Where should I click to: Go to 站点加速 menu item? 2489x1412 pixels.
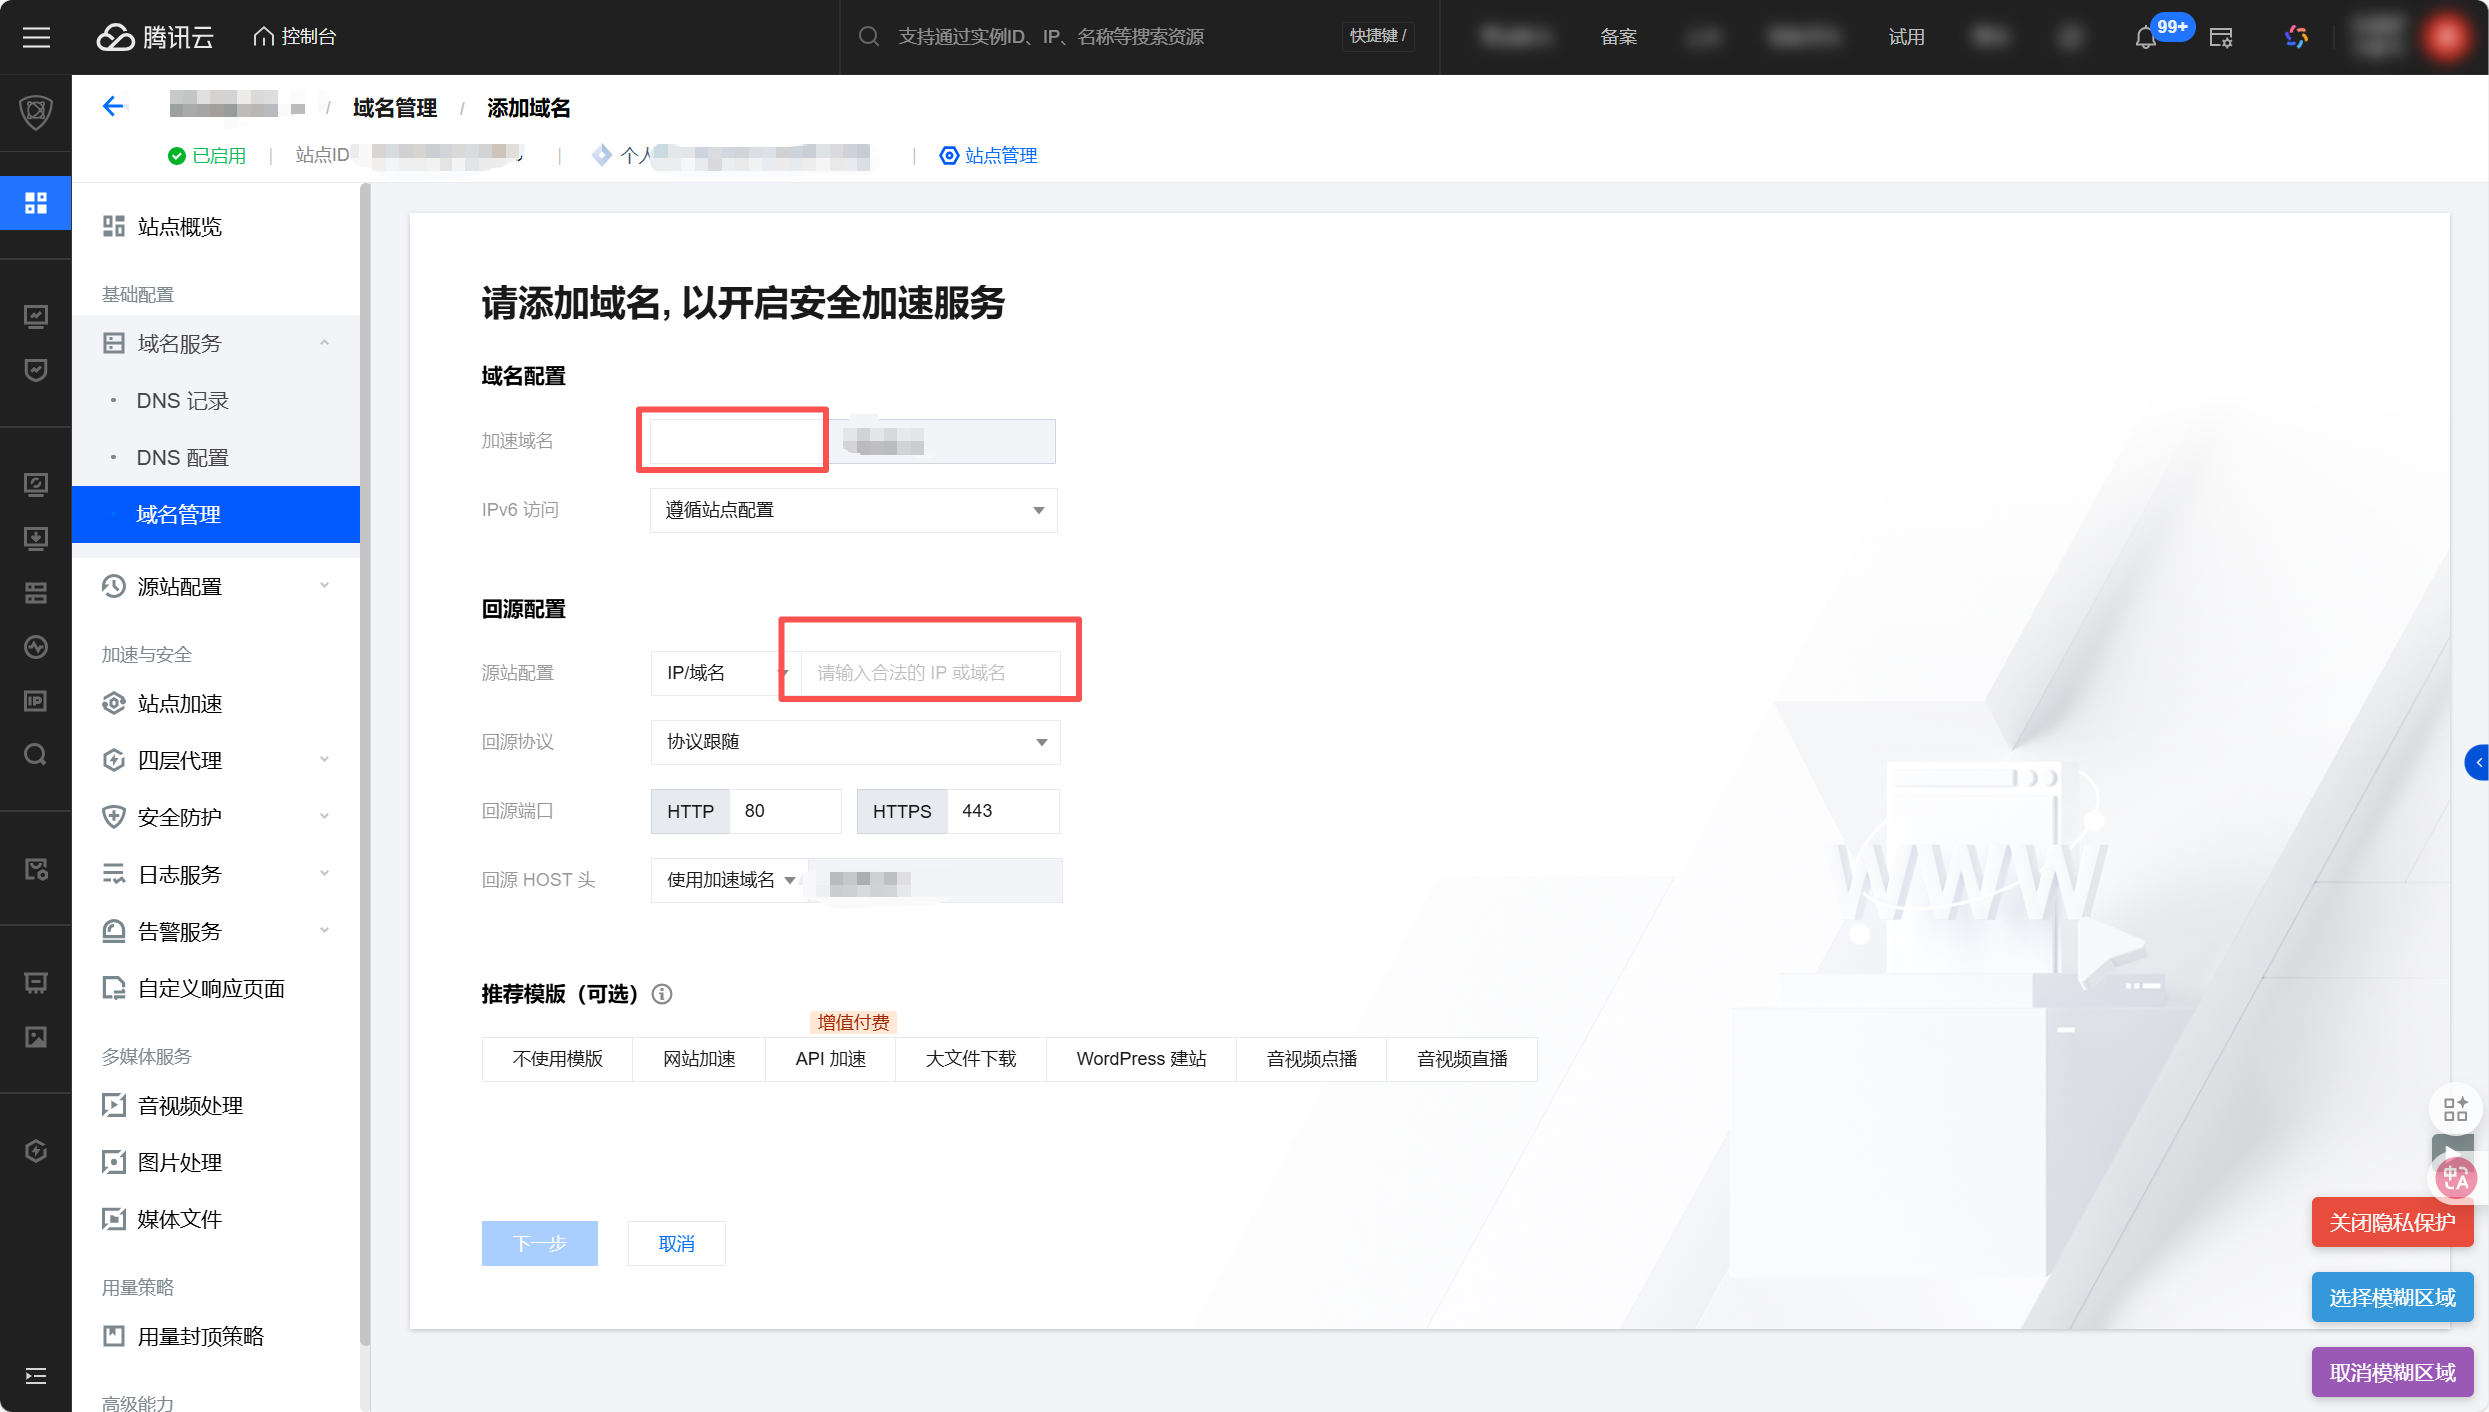point(180,704)
